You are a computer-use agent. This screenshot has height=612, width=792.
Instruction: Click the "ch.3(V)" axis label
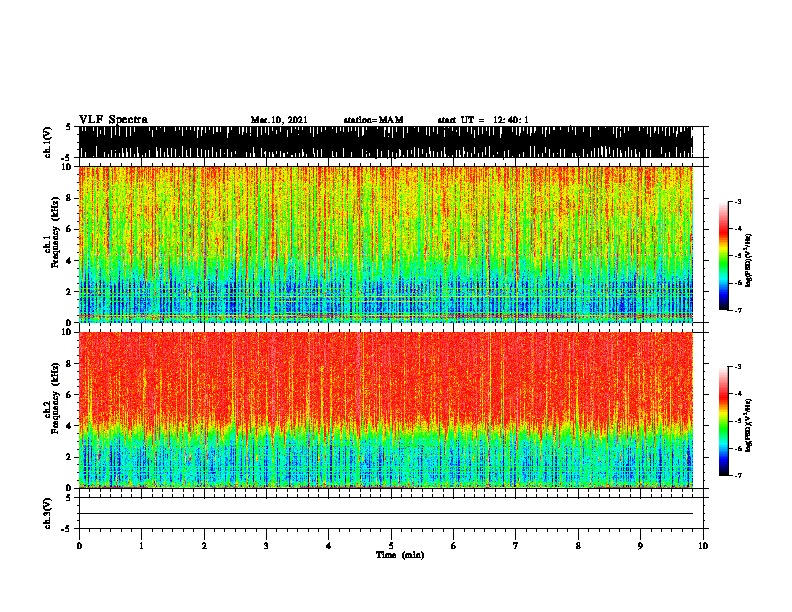(48, 513)
